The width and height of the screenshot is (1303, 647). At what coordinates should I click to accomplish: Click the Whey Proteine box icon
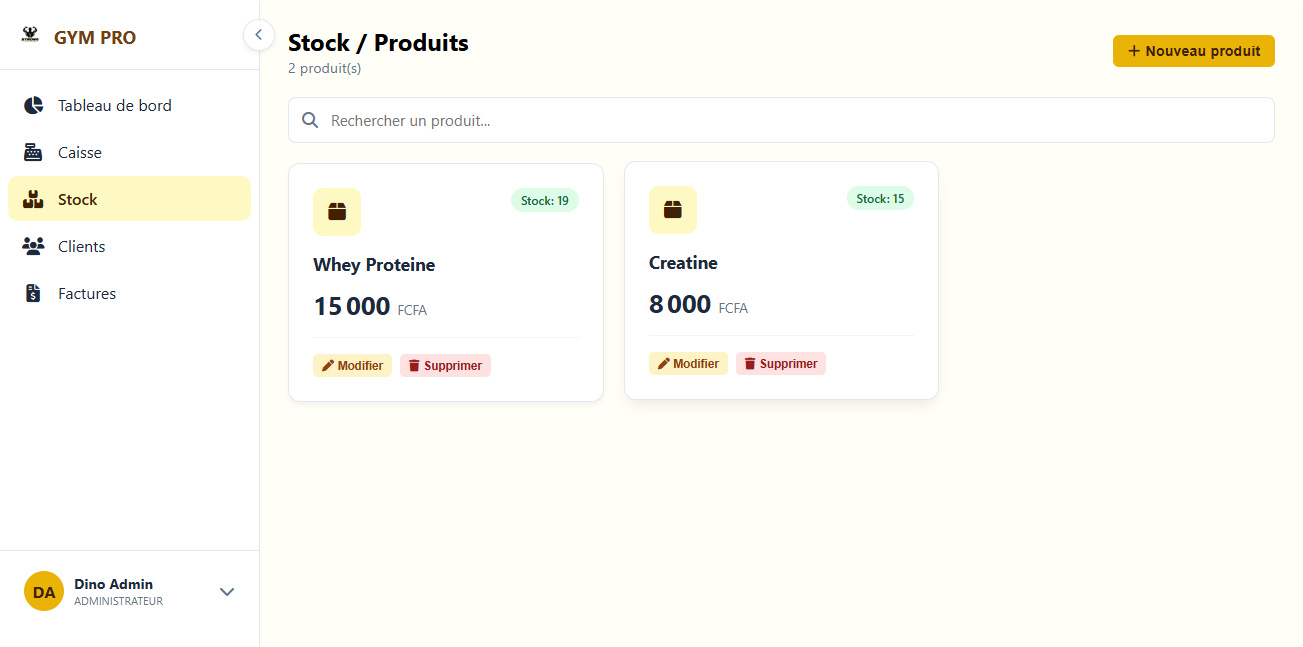[x=337, y=212]
